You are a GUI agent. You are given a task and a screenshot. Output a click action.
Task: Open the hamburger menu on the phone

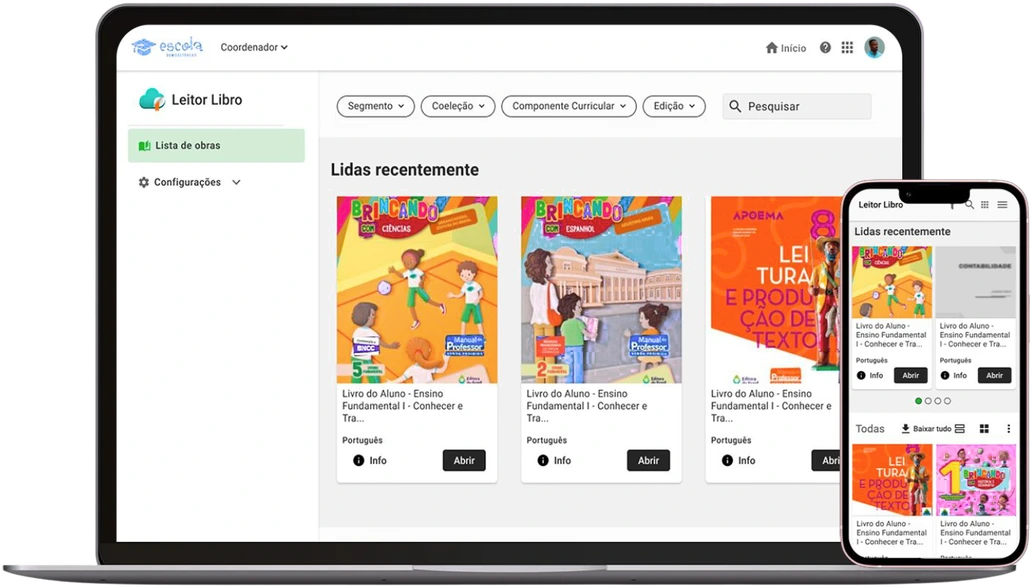pos(1002,205)
